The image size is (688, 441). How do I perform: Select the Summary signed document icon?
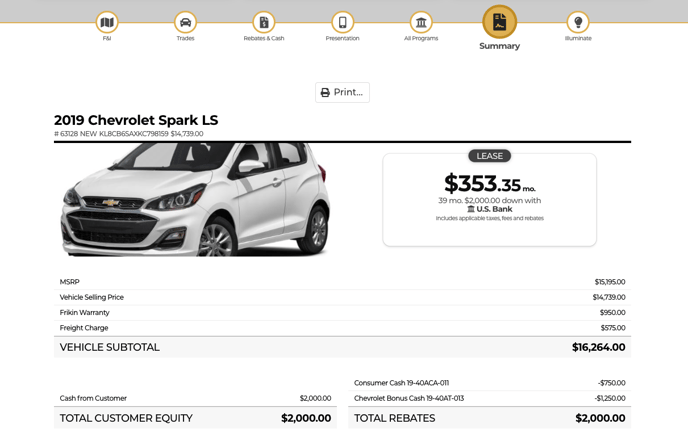pyautogui.click(x=499, y=22)
